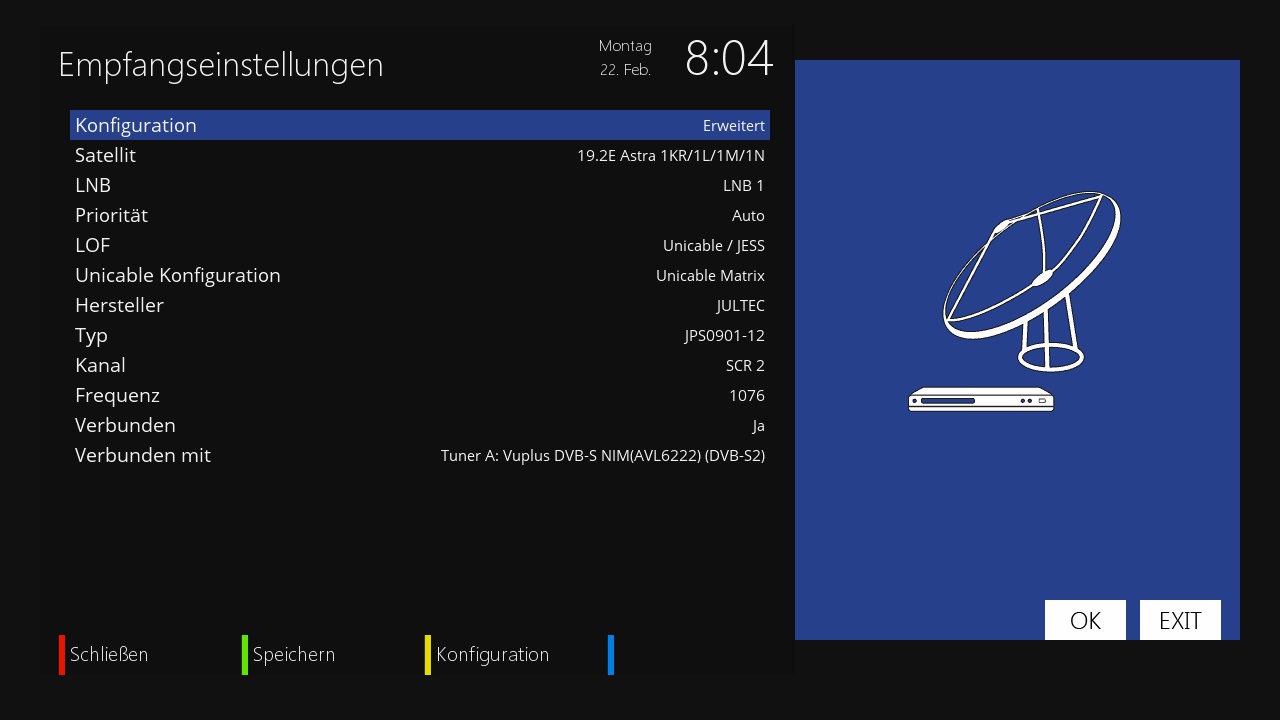Choose the Hersteller JULTEC entry
Screen dimensions: 1280x720
pyautogui.click(x=420, y=305)
